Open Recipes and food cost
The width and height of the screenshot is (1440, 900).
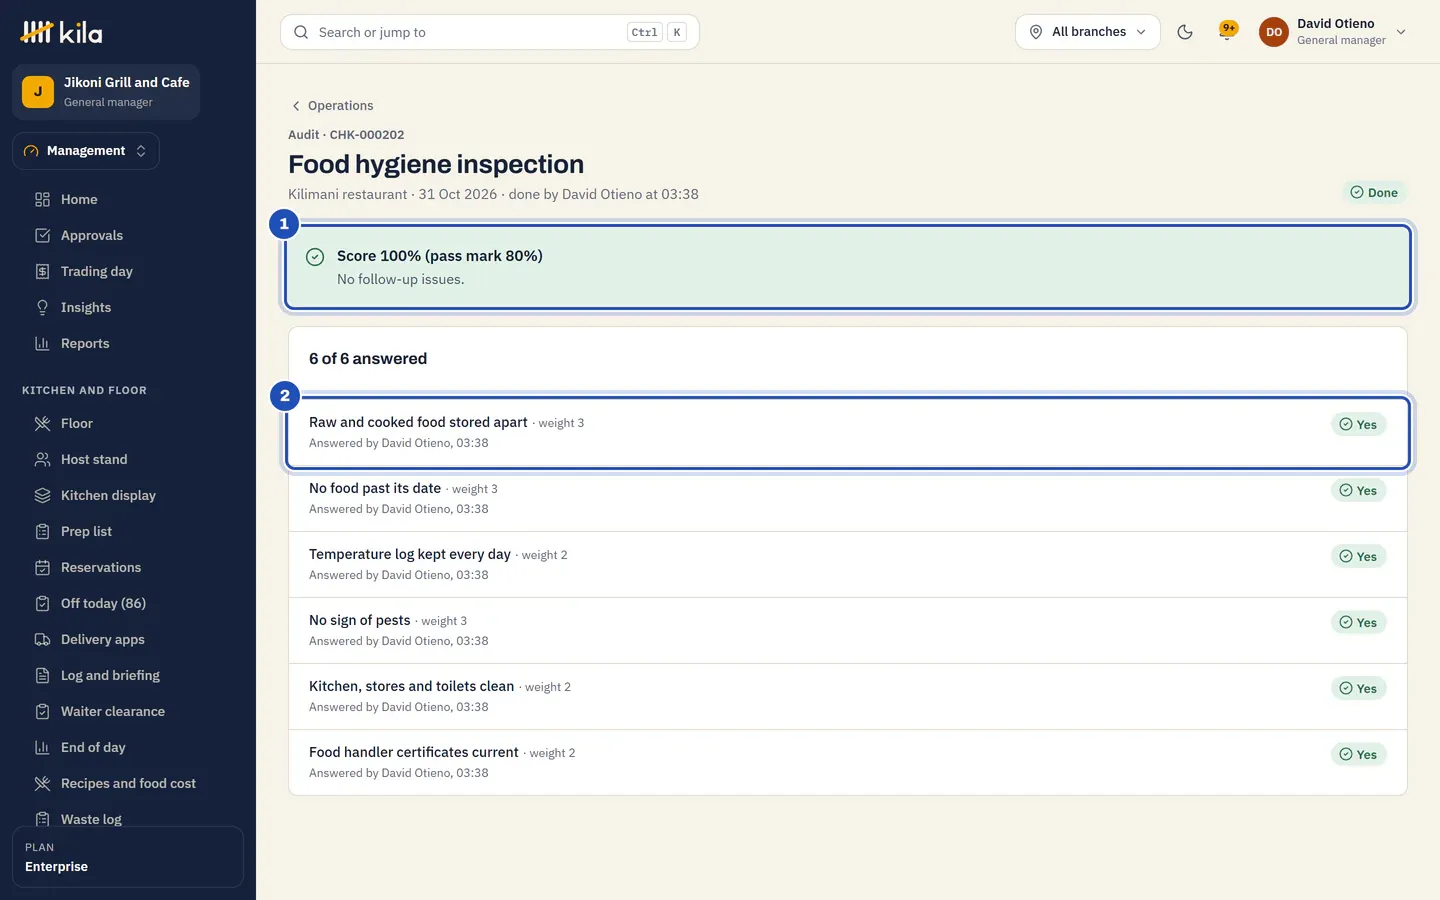[x=128, y=783]
